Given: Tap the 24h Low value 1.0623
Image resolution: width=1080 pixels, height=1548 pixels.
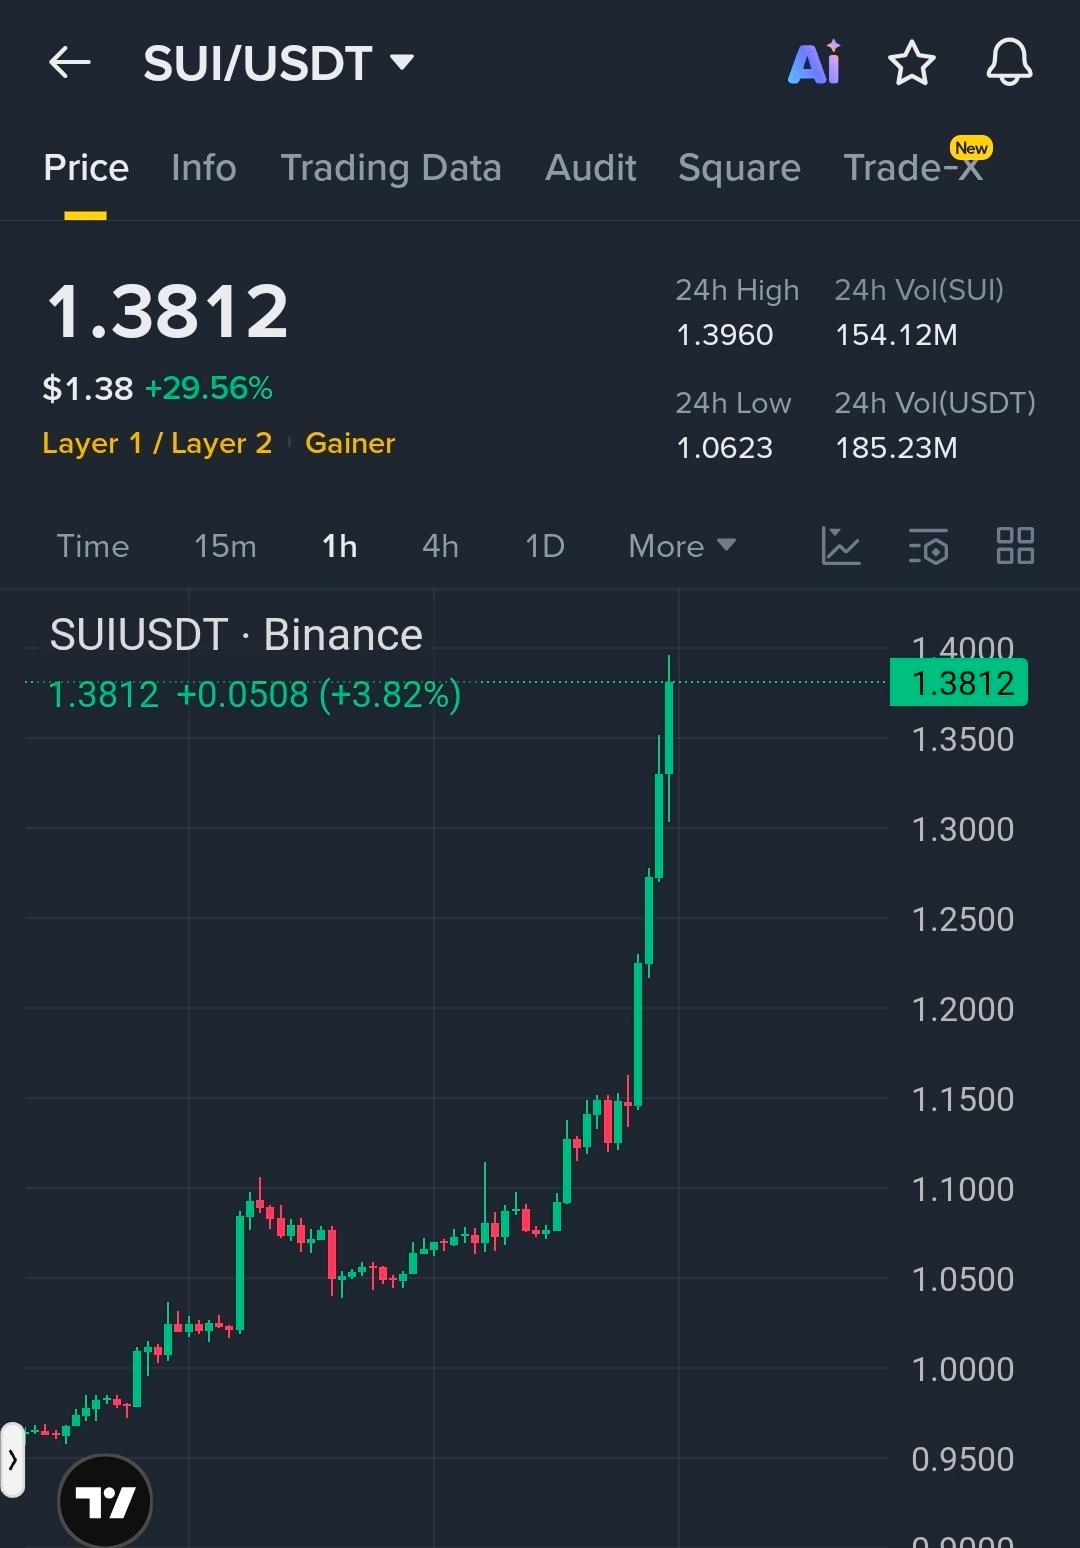Looking at the screenshot, I should pos(725,448).
